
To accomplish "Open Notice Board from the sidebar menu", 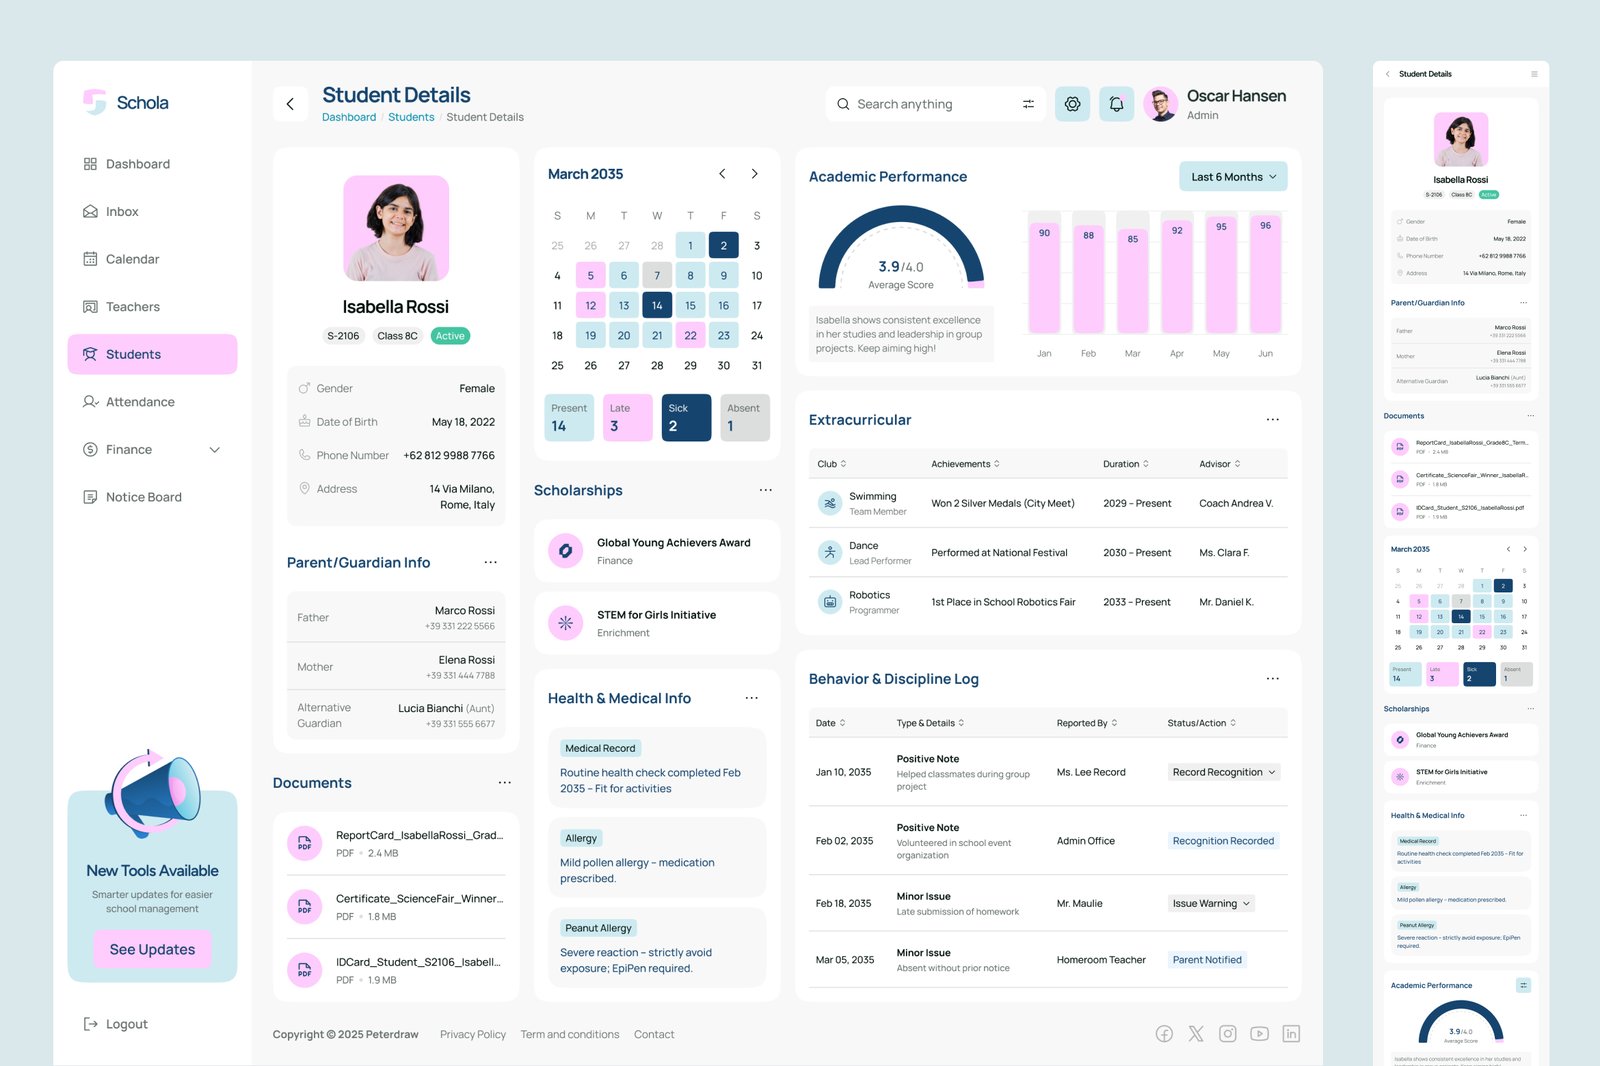I will [143, 496].
